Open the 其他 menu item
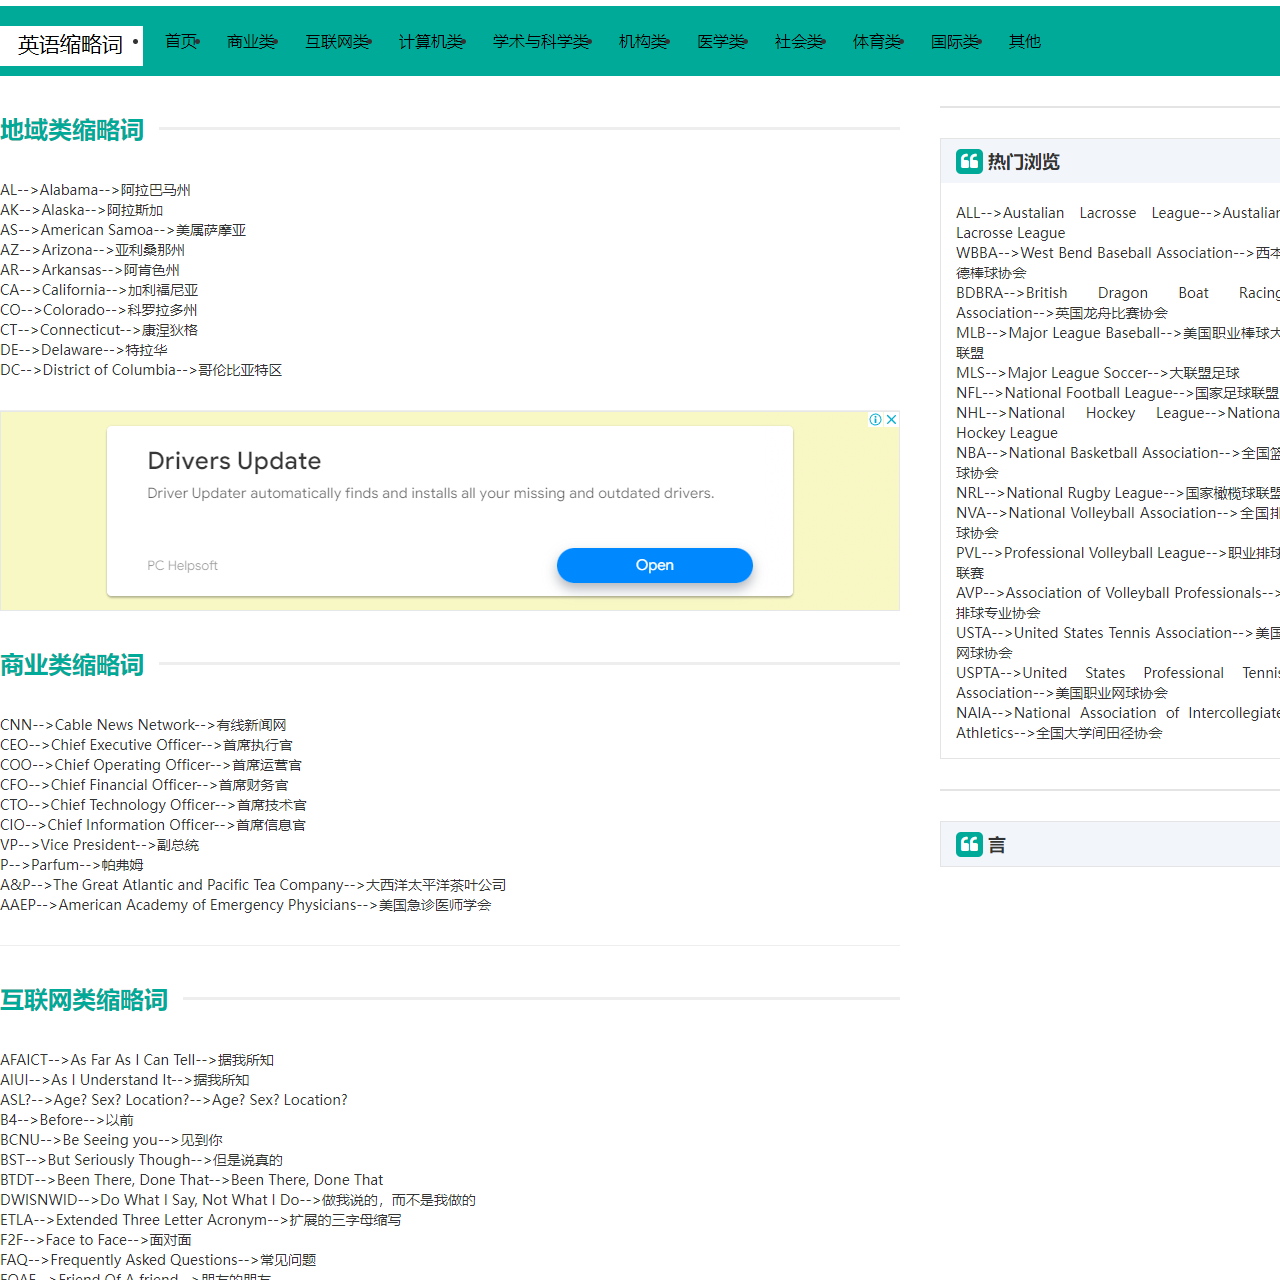The image size is (1280, 1280). coord(1025,41)
